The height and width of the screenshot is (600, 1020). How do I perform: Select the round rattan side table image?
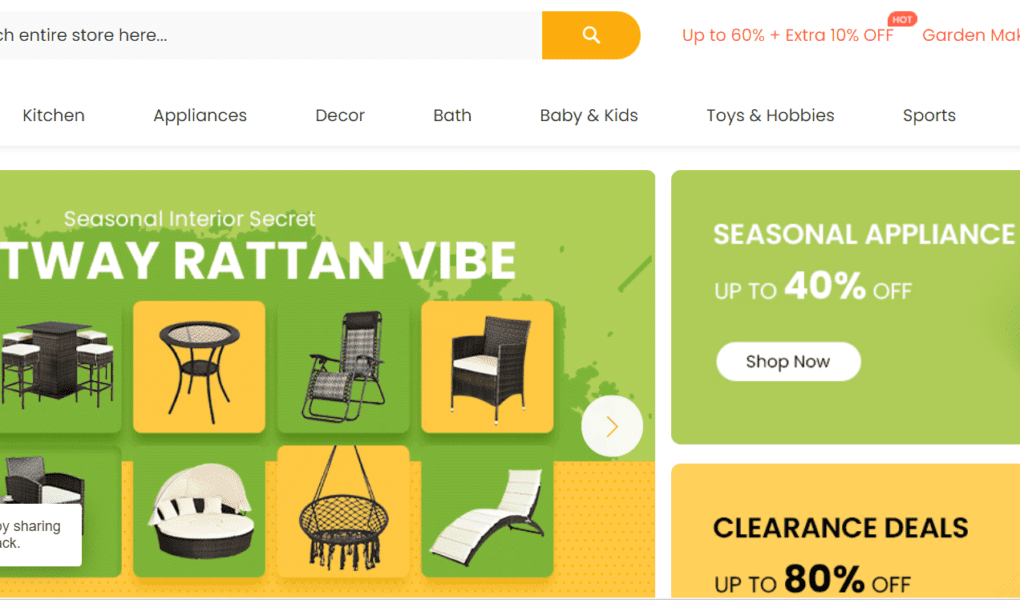[199, 367]
